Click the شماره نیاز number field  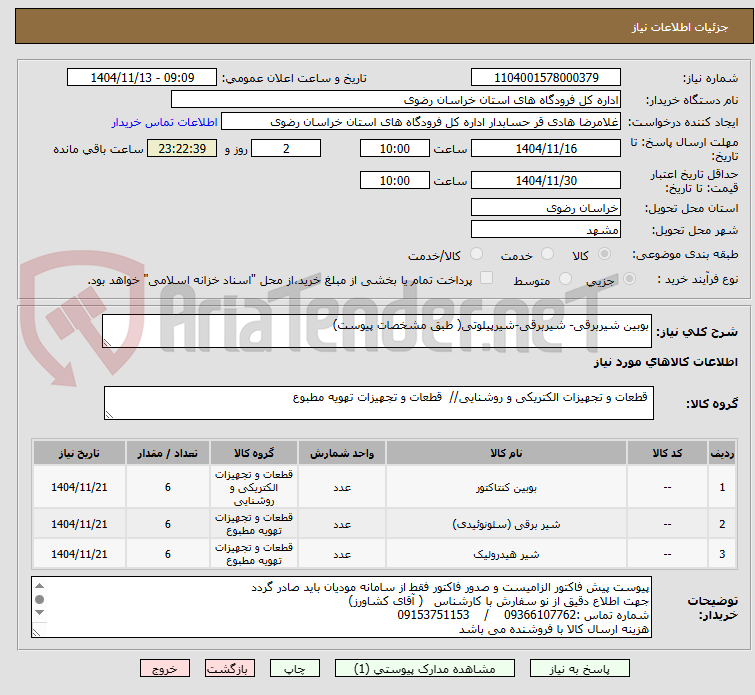click(x=546, y=78)
